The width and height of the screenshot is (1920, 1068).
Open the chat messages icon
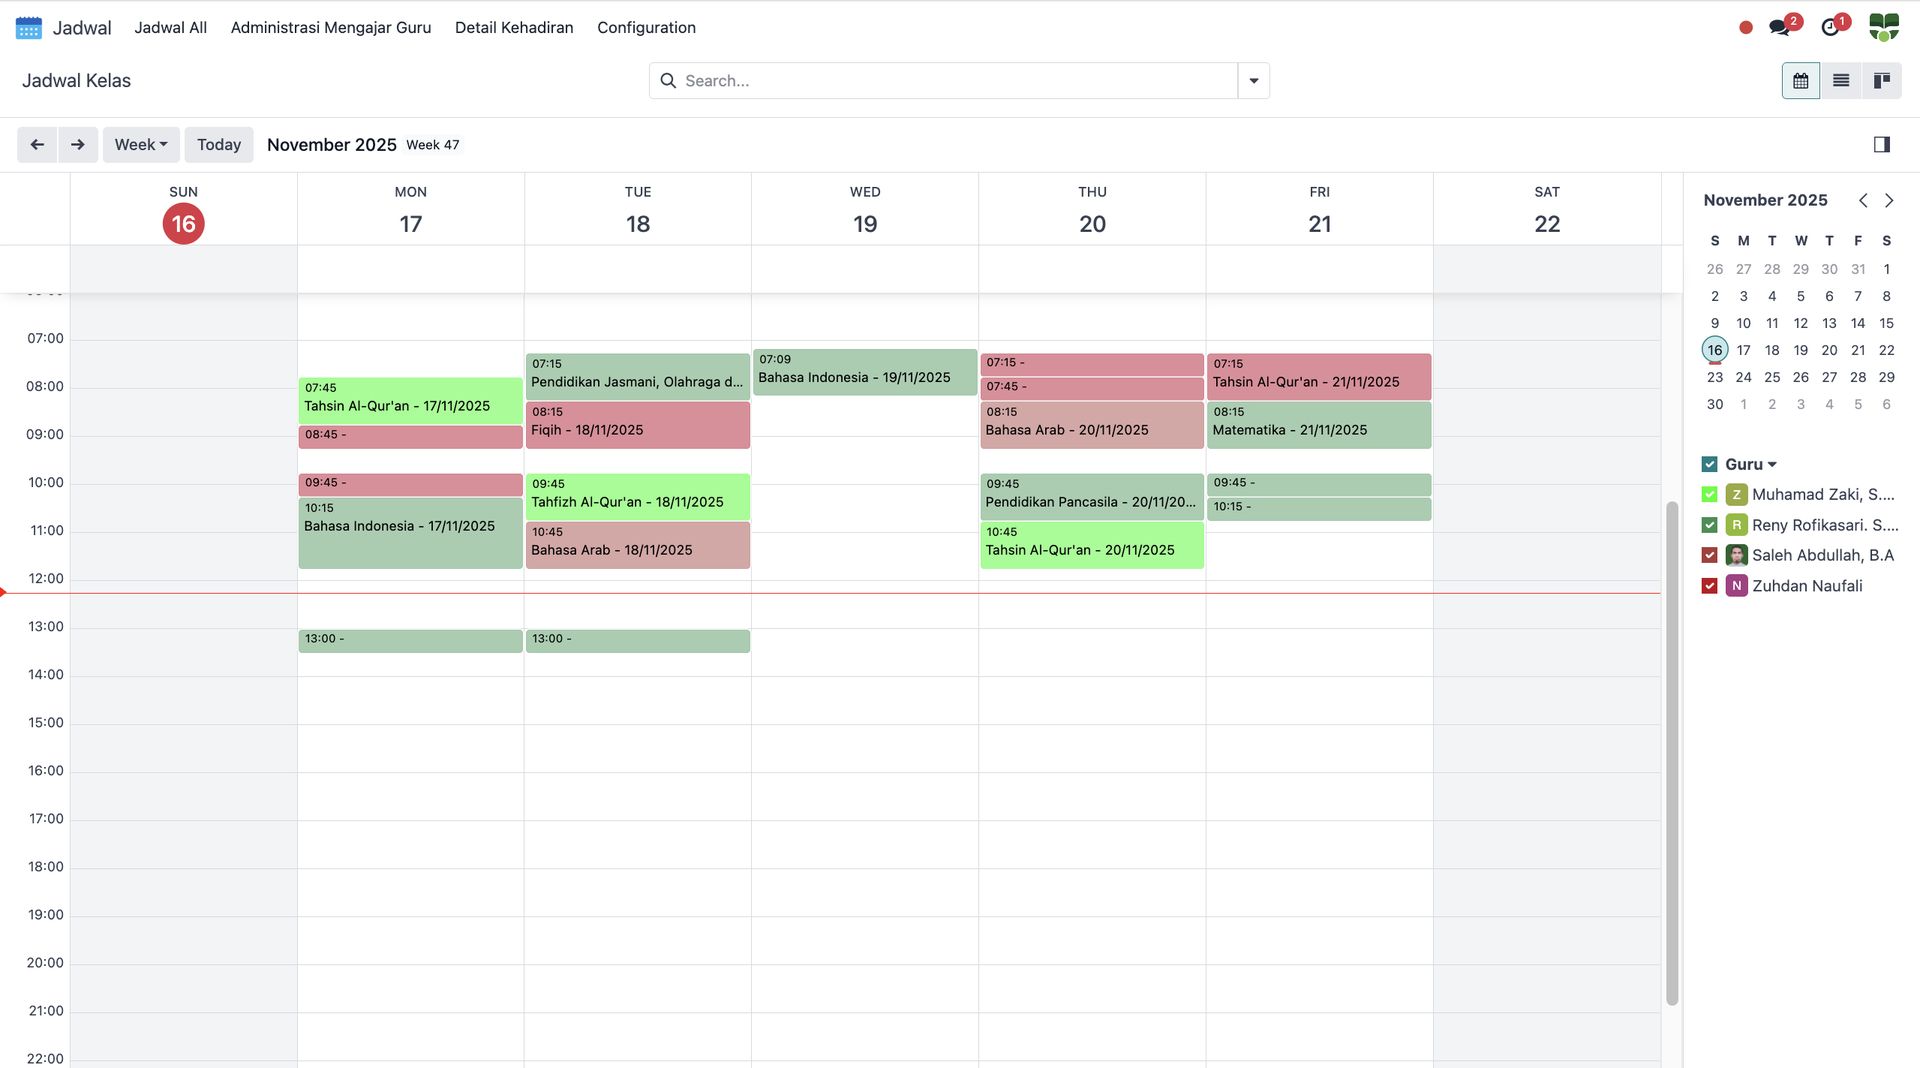[x=1779, y=27]
